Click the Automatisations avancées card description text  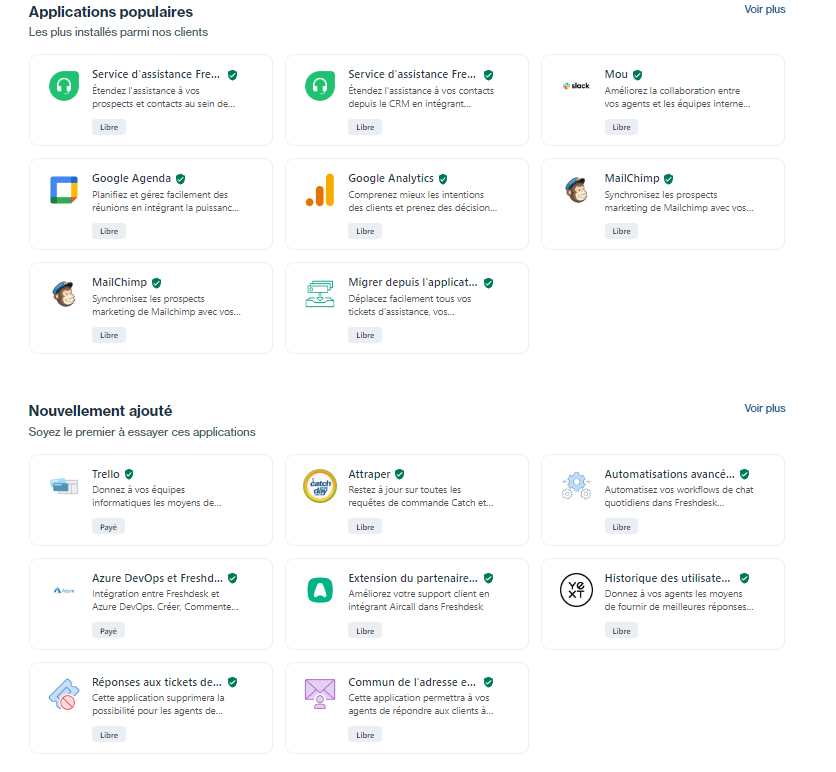[x=679, y=496]
